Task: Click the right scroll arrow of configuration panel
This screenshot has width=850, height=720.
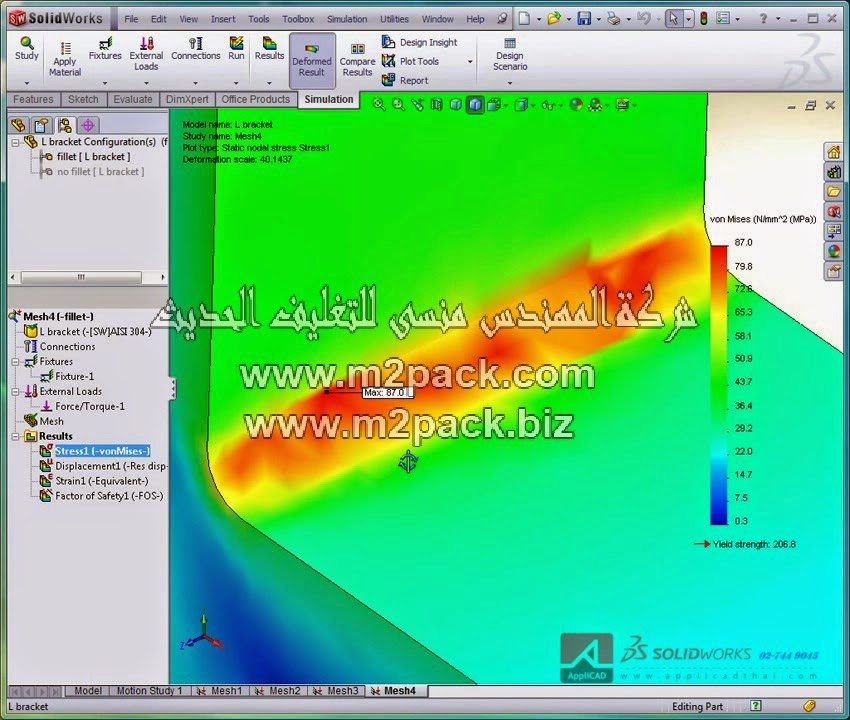Action: point(162,277)
